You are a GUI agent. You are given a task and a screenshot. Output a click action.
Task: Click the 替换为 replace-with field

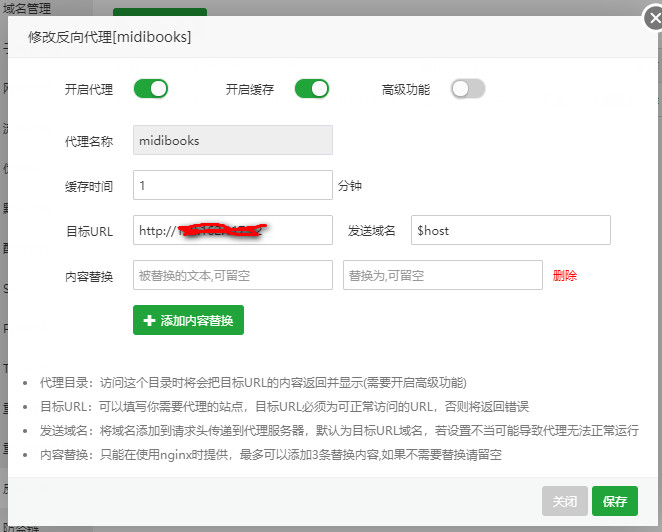tap(442, 275)
